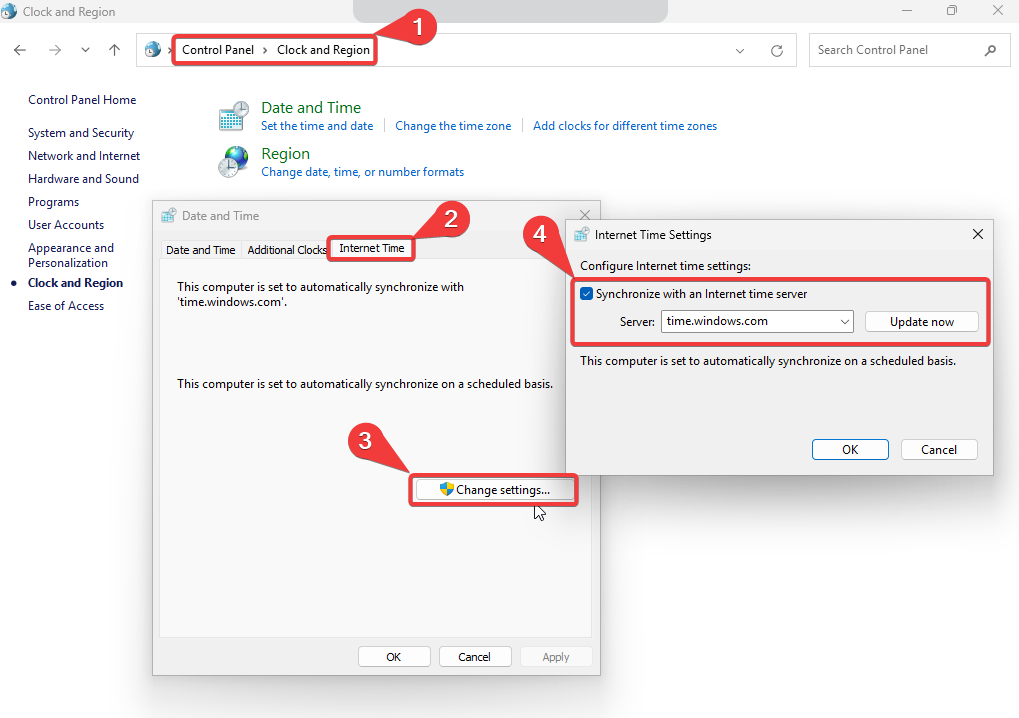Switch to the Date and Time tab

(201, 250)
